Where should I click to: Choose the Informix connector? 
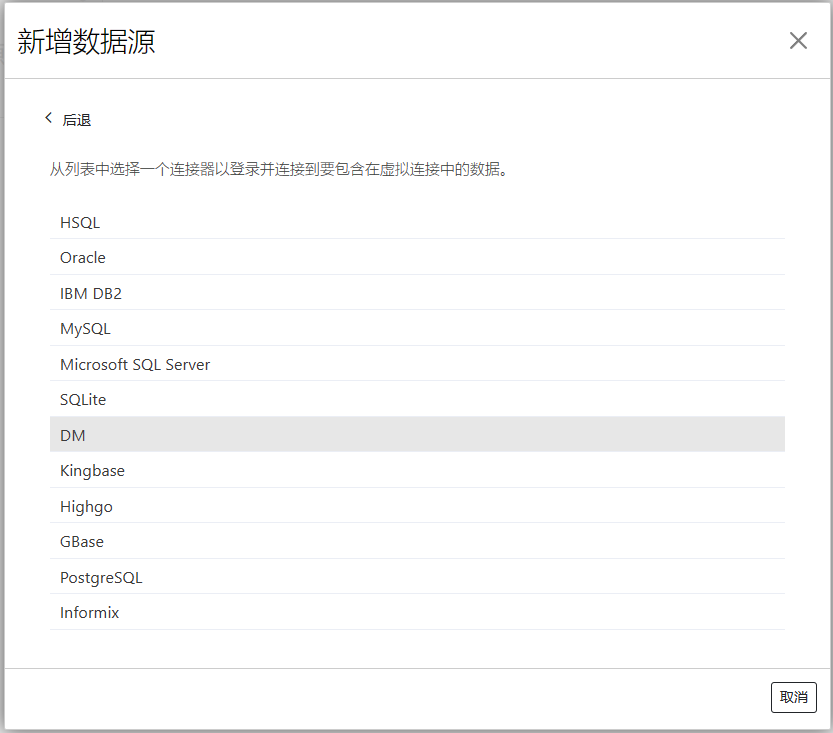[417, 612]
